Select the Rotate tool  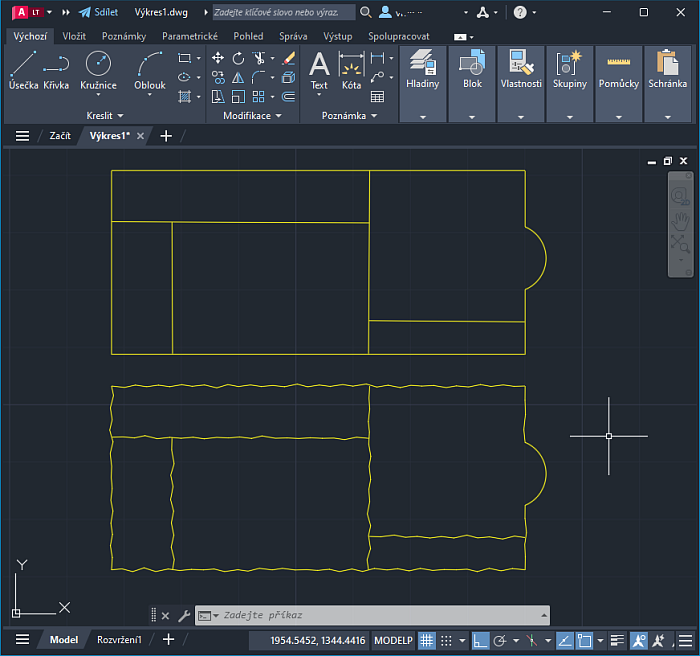point(238,58)
